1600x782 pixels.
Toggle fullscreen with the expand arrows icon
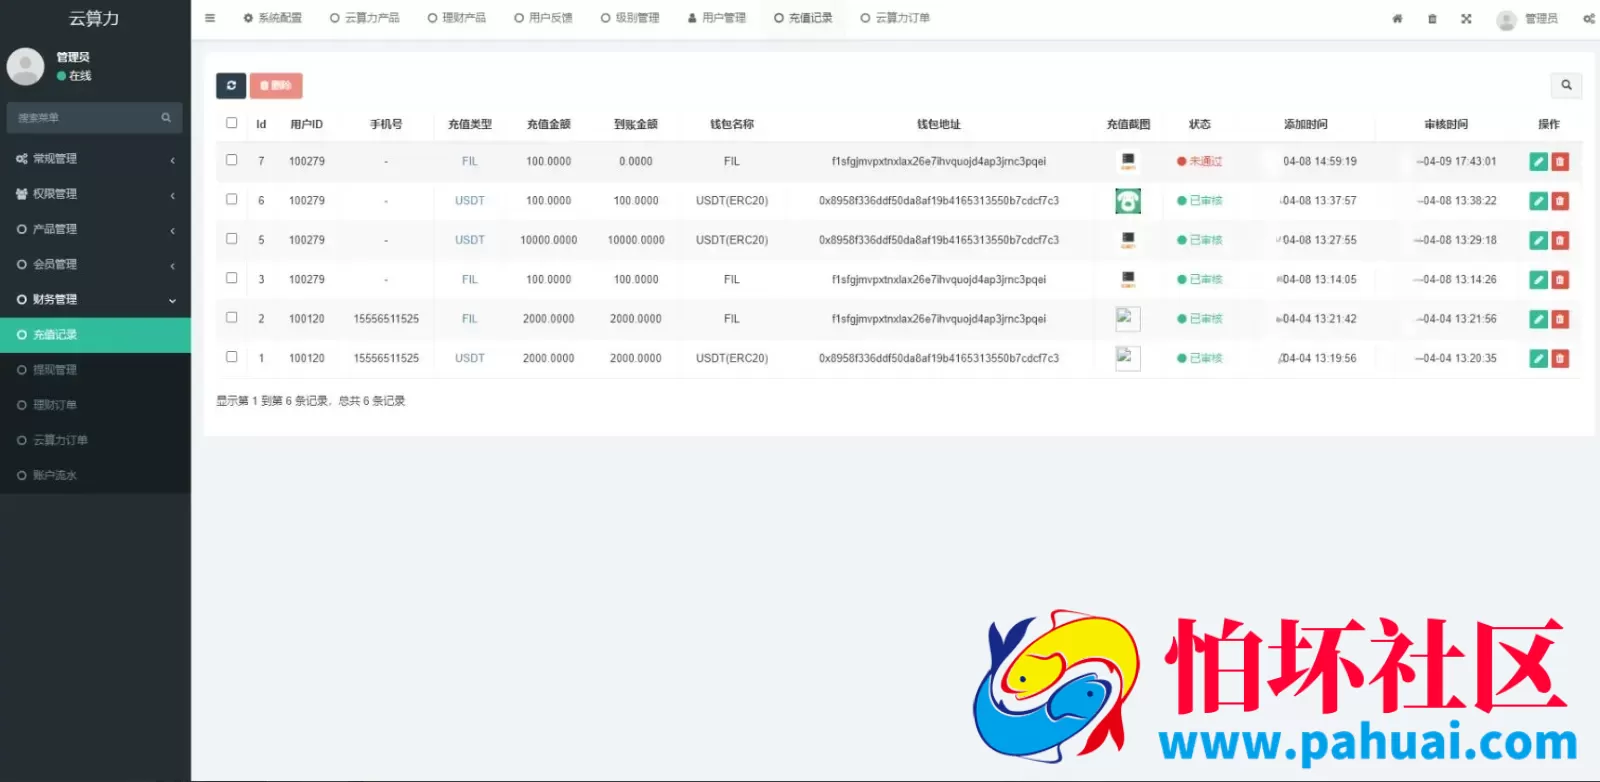pyautogui.click(x=1466, y=19)
